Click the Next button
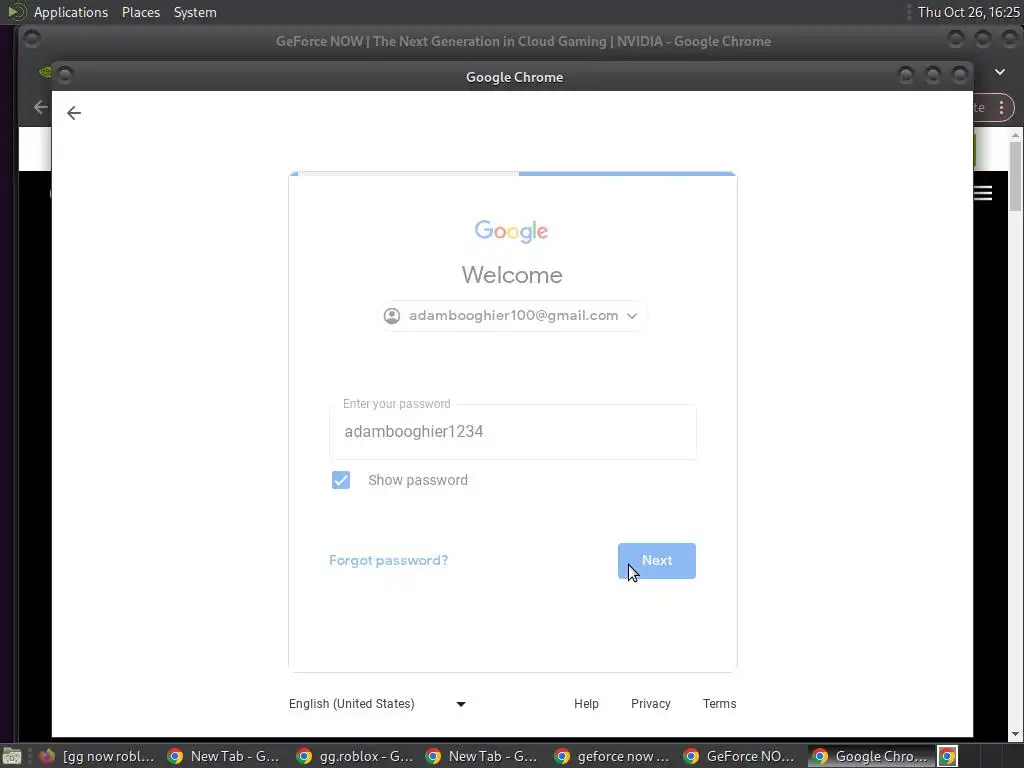 [x=656, y=560]
